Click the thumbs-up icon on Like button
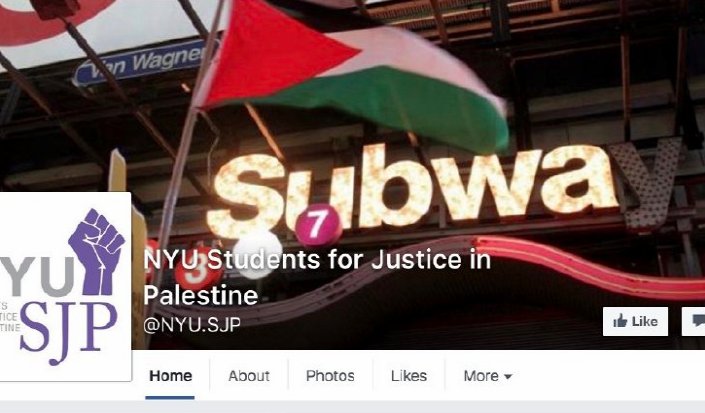 click(x=620, y=321)
